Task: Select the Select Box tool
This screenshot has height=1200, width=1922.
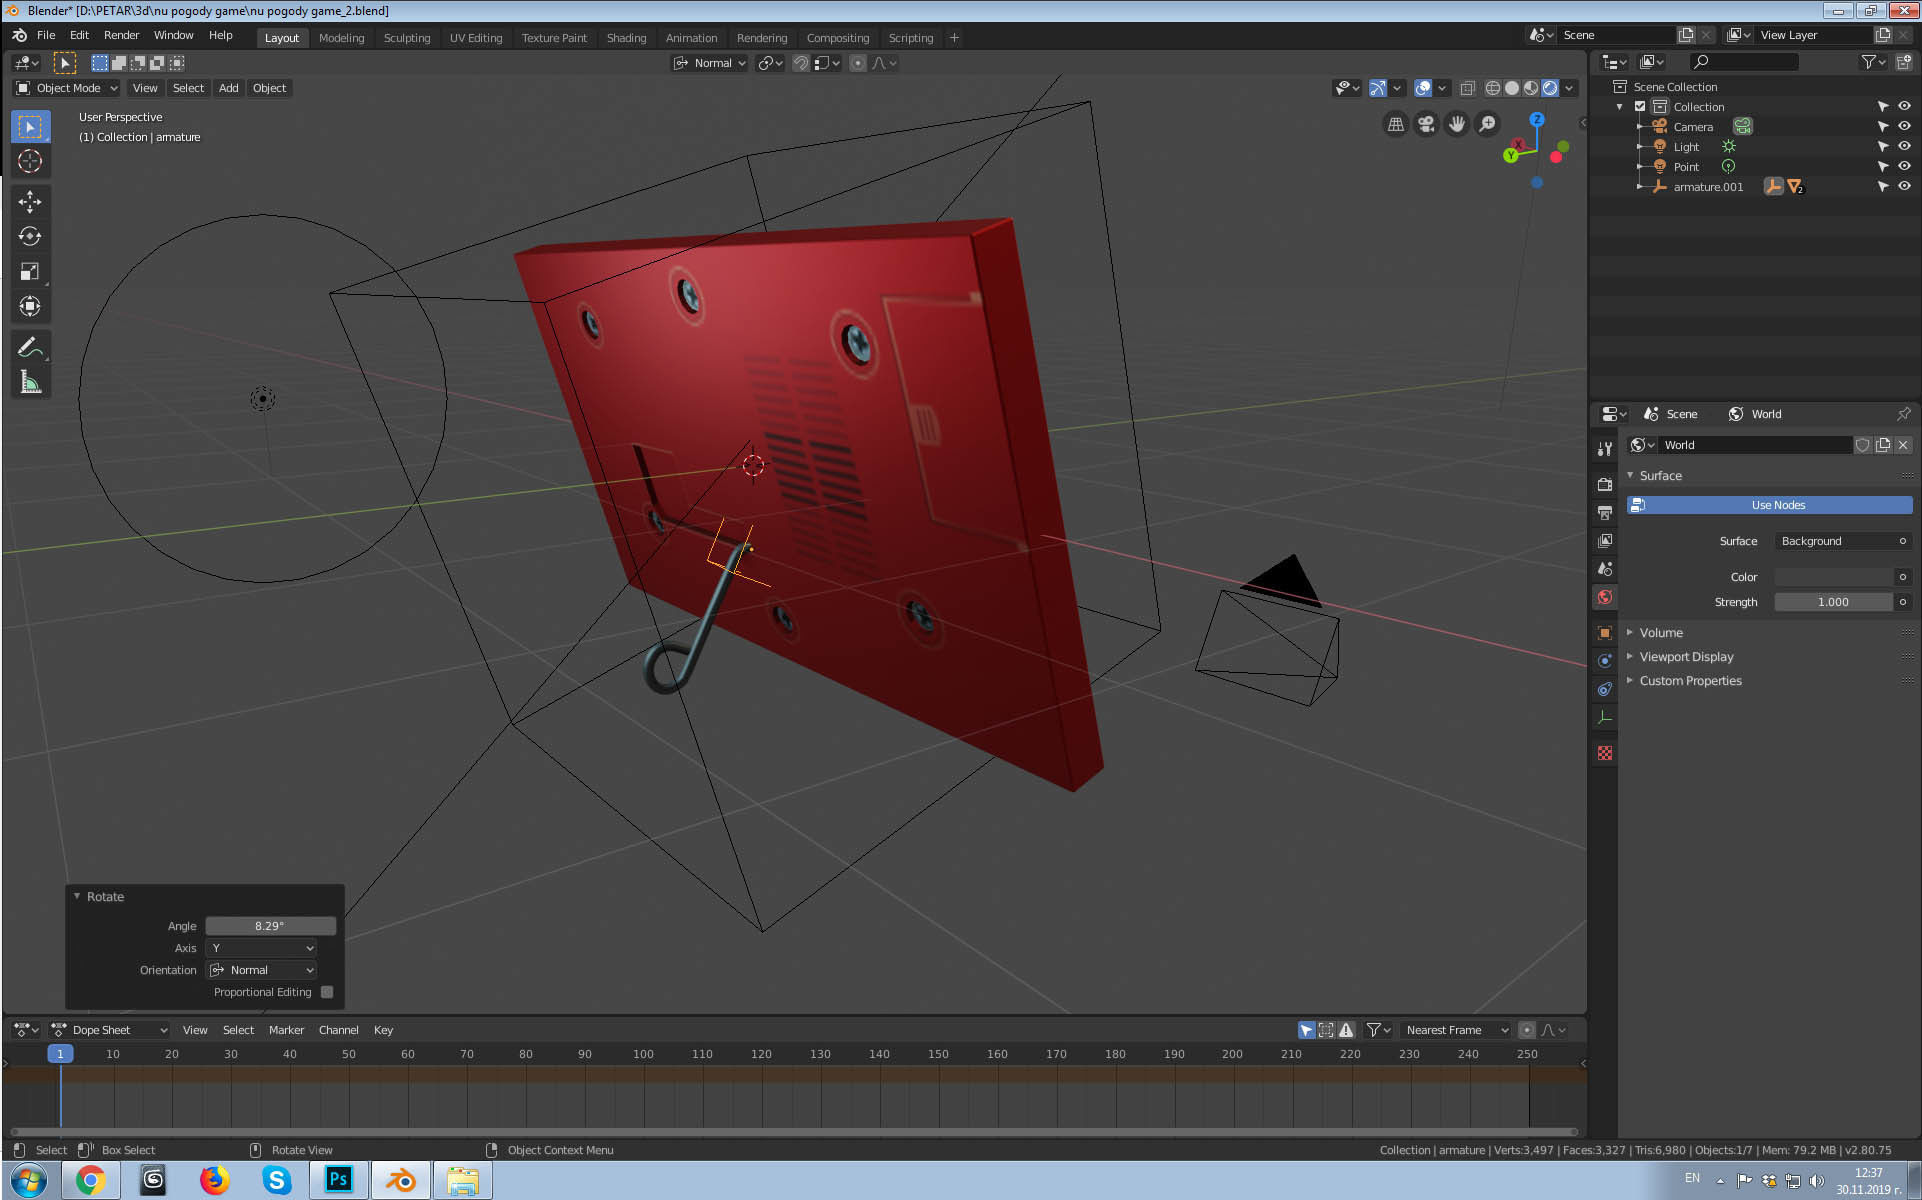Action: point(30,127)
